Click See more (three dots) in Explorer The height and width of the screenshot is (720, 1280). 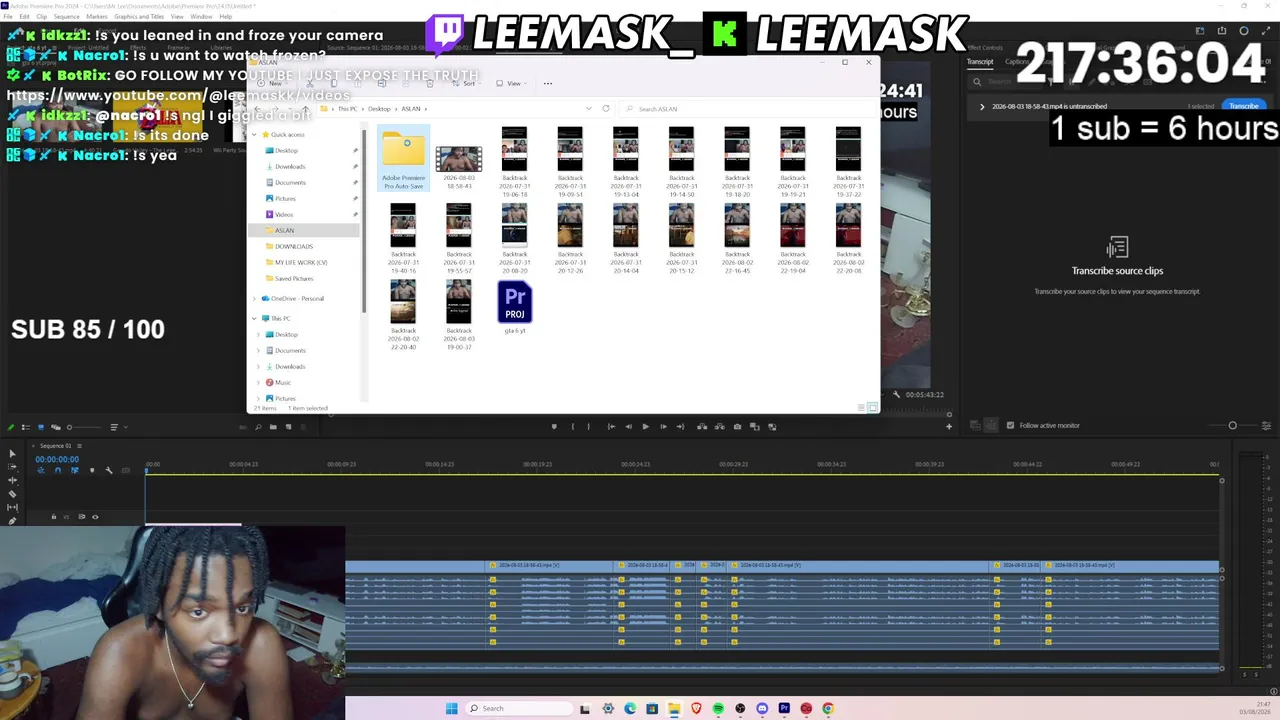(547, 83)
